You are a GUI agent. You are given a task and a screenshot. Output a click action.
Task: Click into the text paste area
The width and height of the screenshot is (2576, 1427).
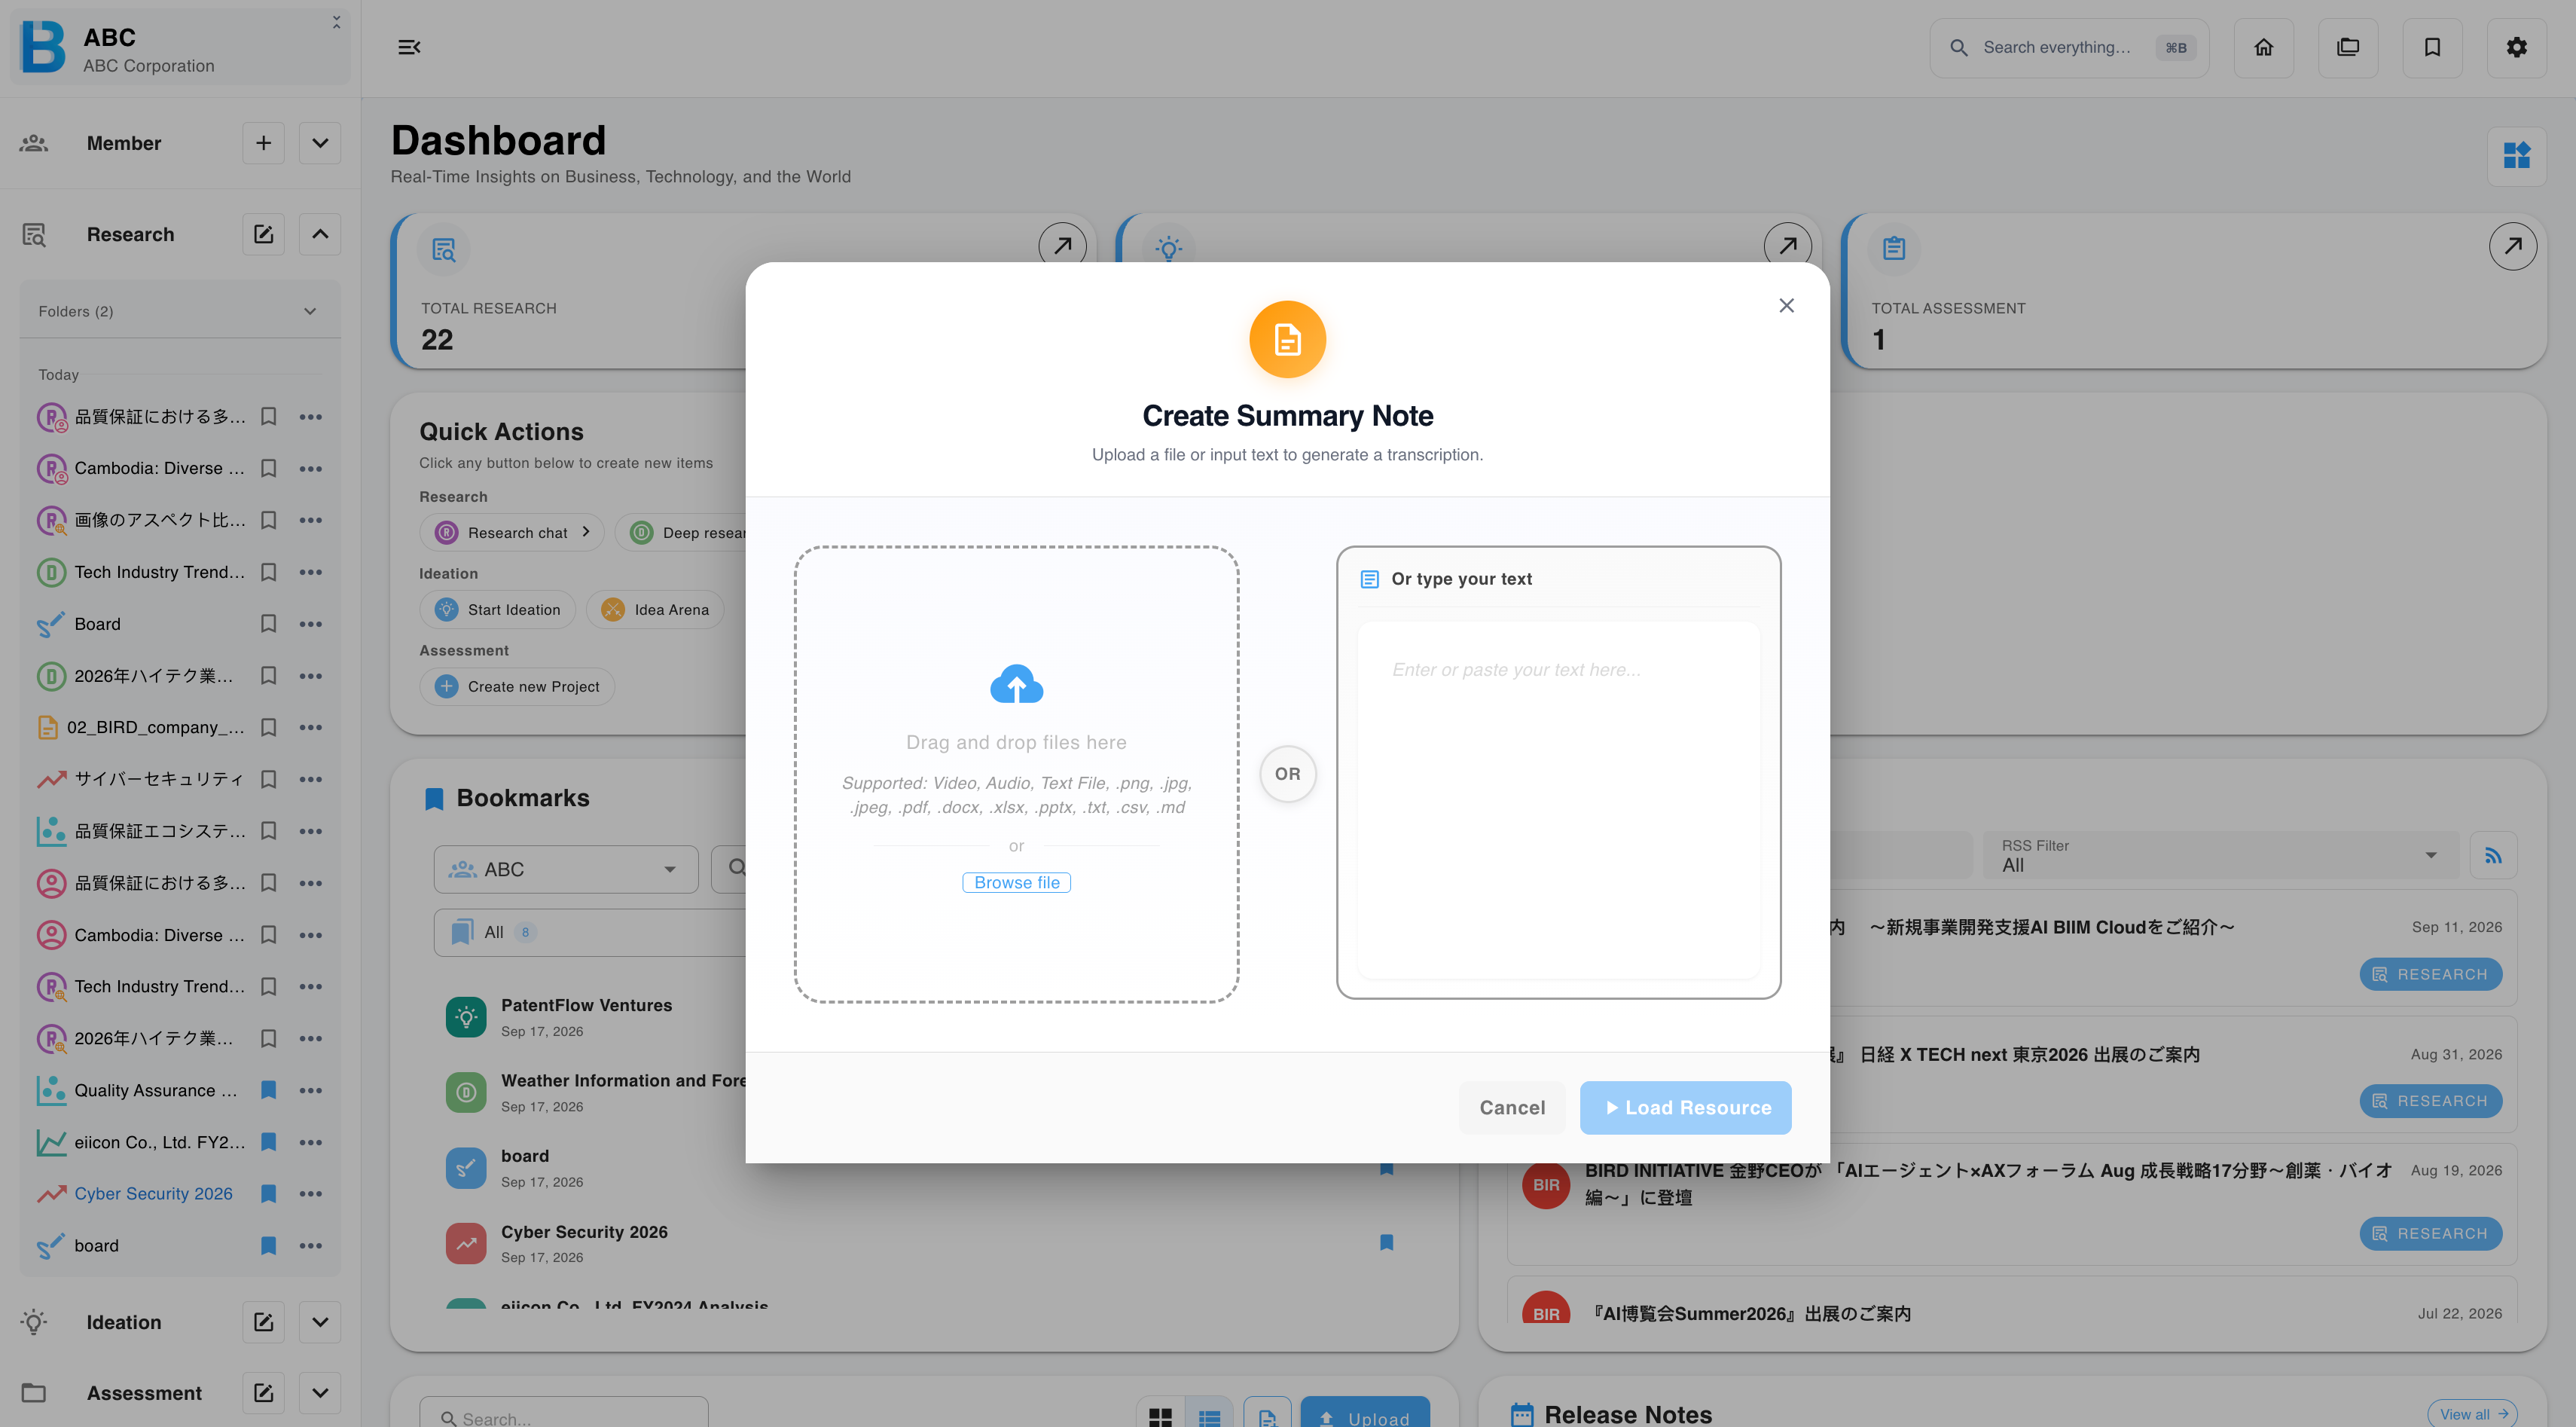(1558, 799)
